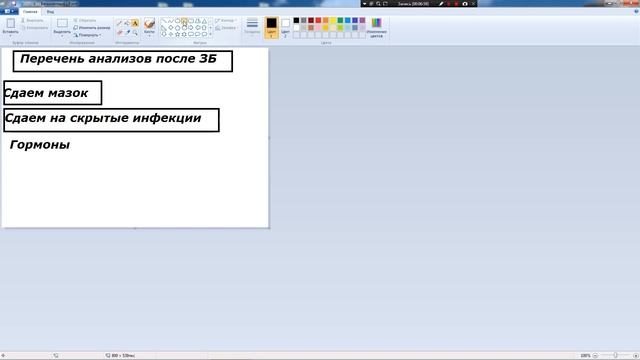Click the Brushes (Кисти) icon
This screenshot has width=640, height=360.
(149, 23)
